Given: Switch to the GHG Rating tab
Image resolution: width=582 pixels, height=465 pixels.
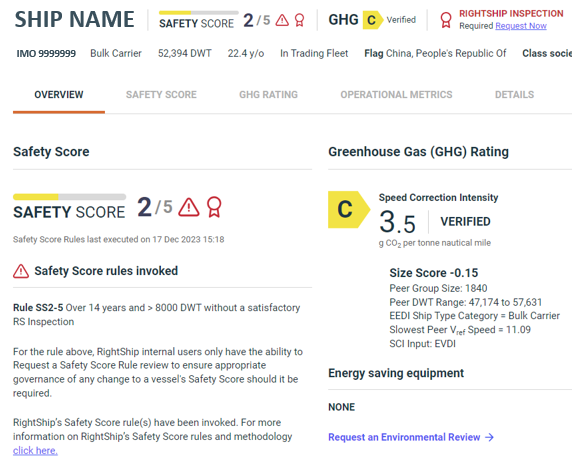Looking at the screenshot, I should pyautogui.click(x=268, y=95).
